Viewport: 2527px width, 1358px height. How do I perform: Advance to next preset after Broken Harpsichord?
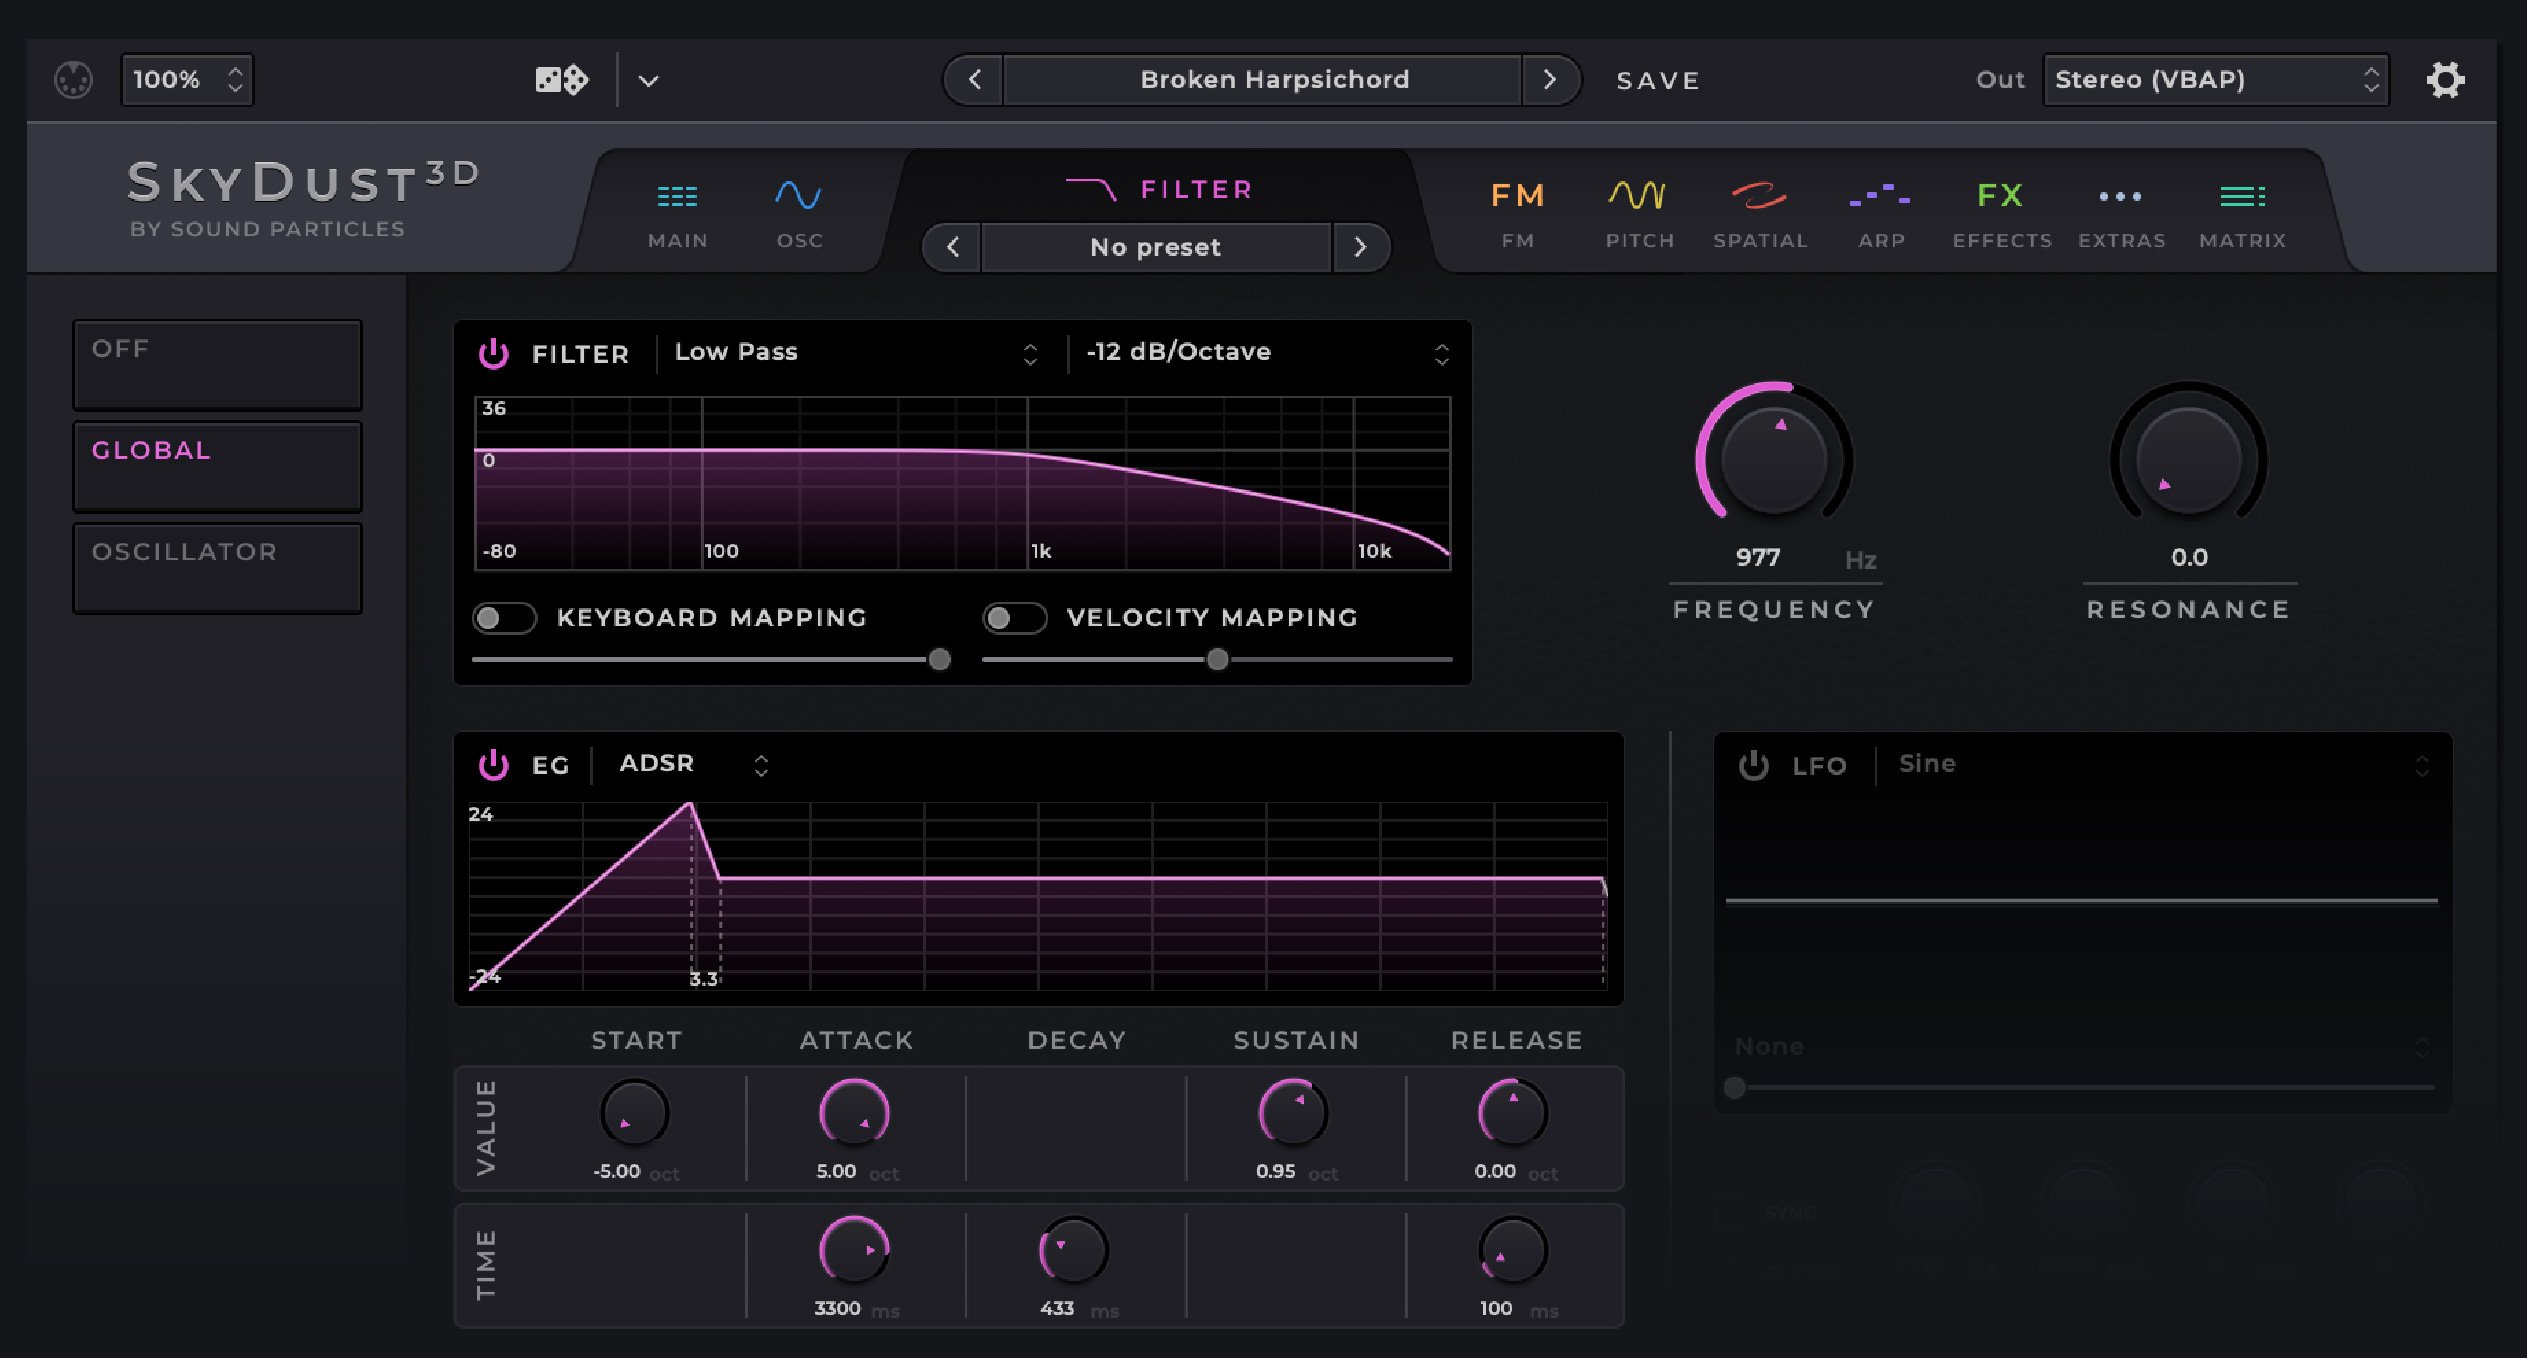(x=1551, y=80)
